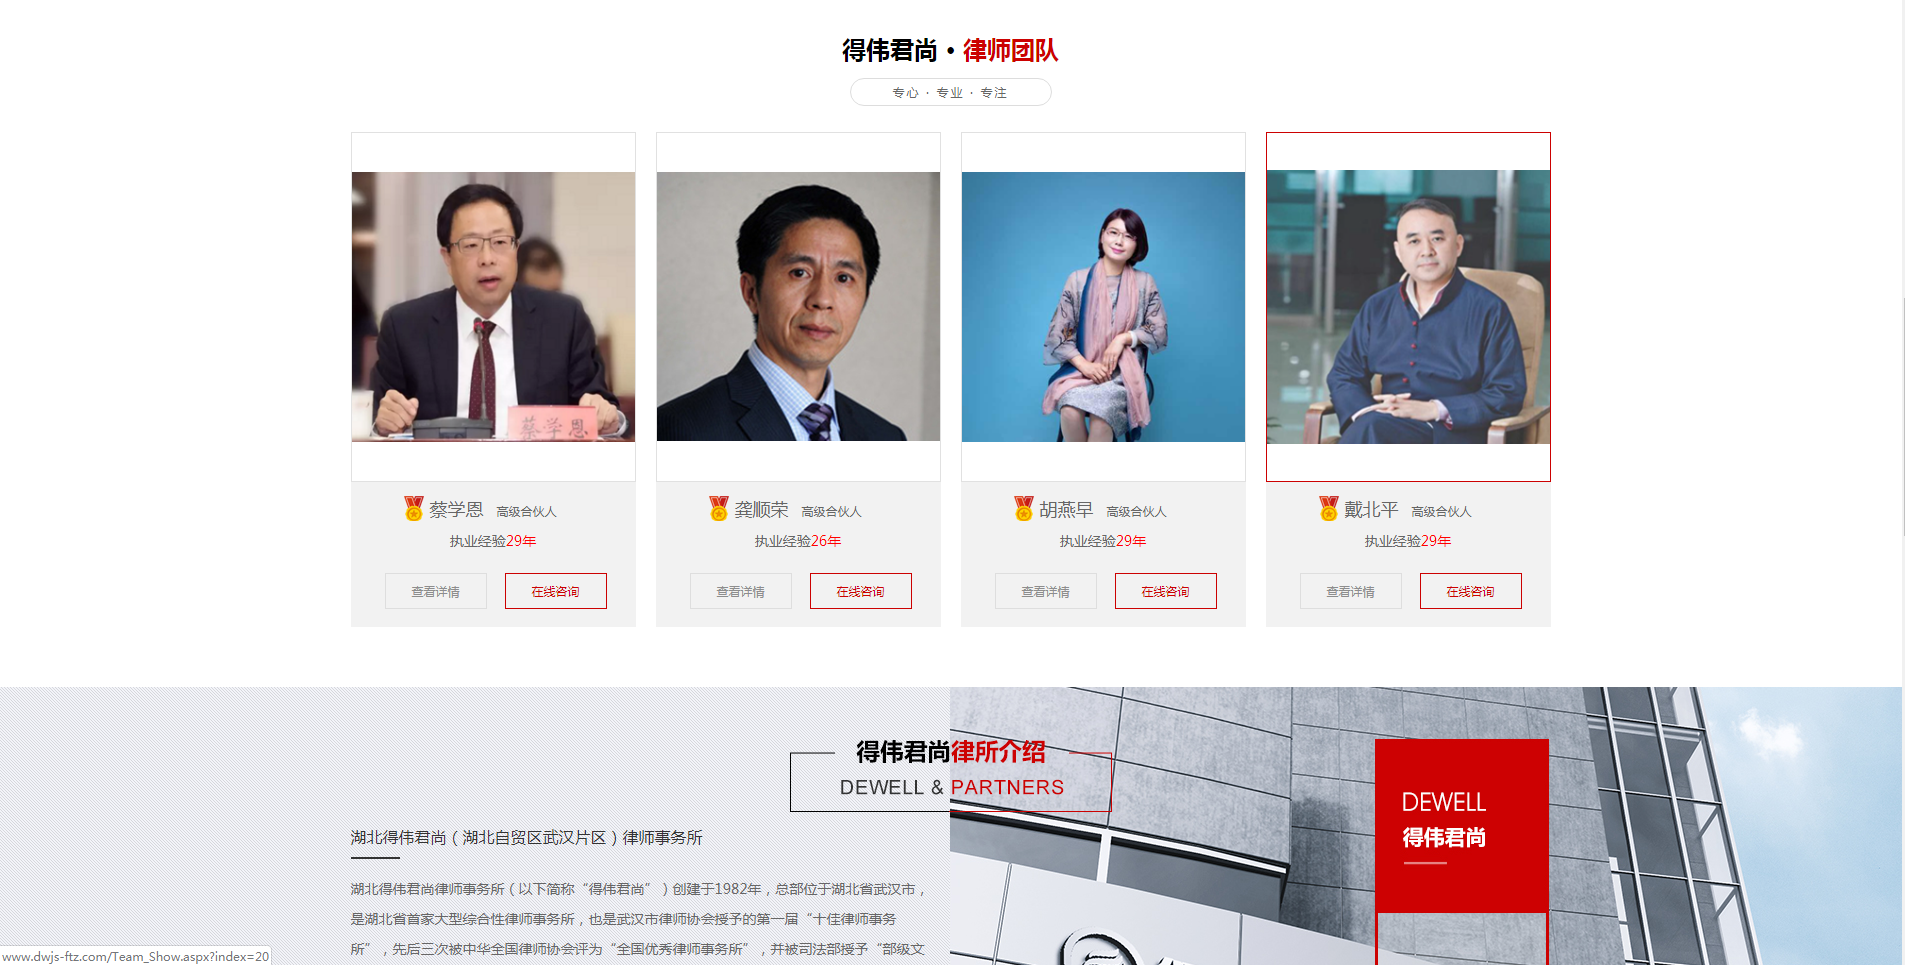Click medal icon beside 蔡学恩
This screenshot has height=965, width=1905.
coord(413,509)
